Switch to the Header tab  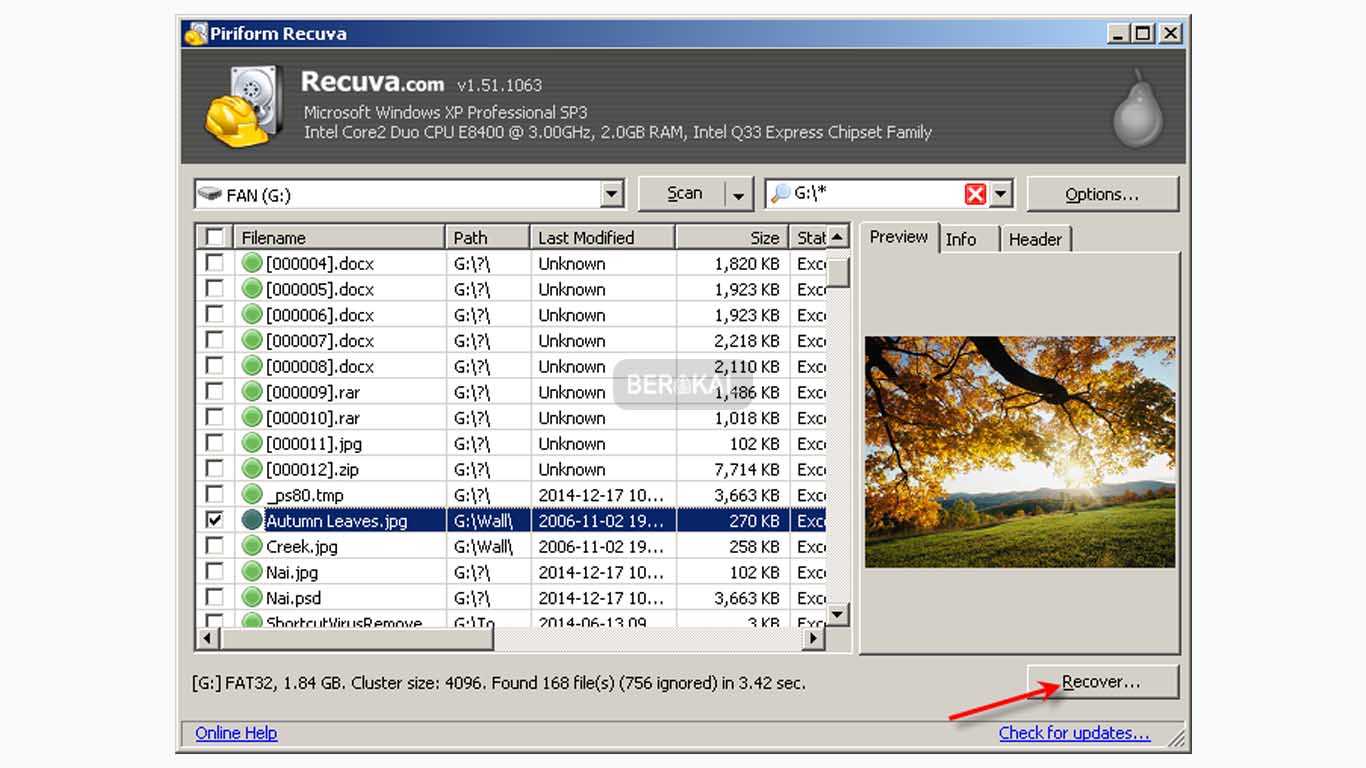pos(1036,239)
